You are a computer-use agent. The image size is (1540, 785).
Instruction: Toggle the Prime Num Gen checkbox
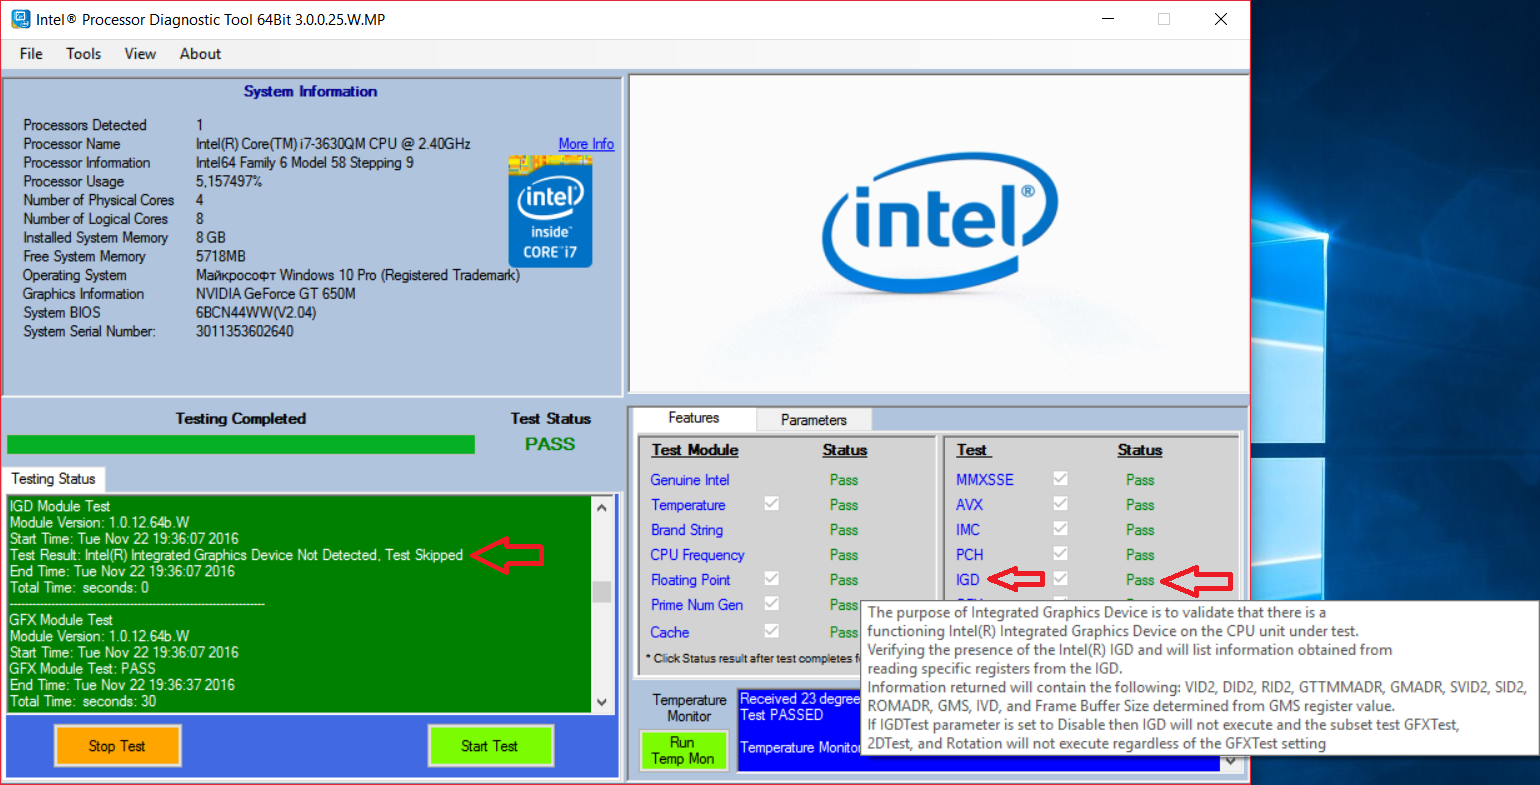(x=772, y=604)
